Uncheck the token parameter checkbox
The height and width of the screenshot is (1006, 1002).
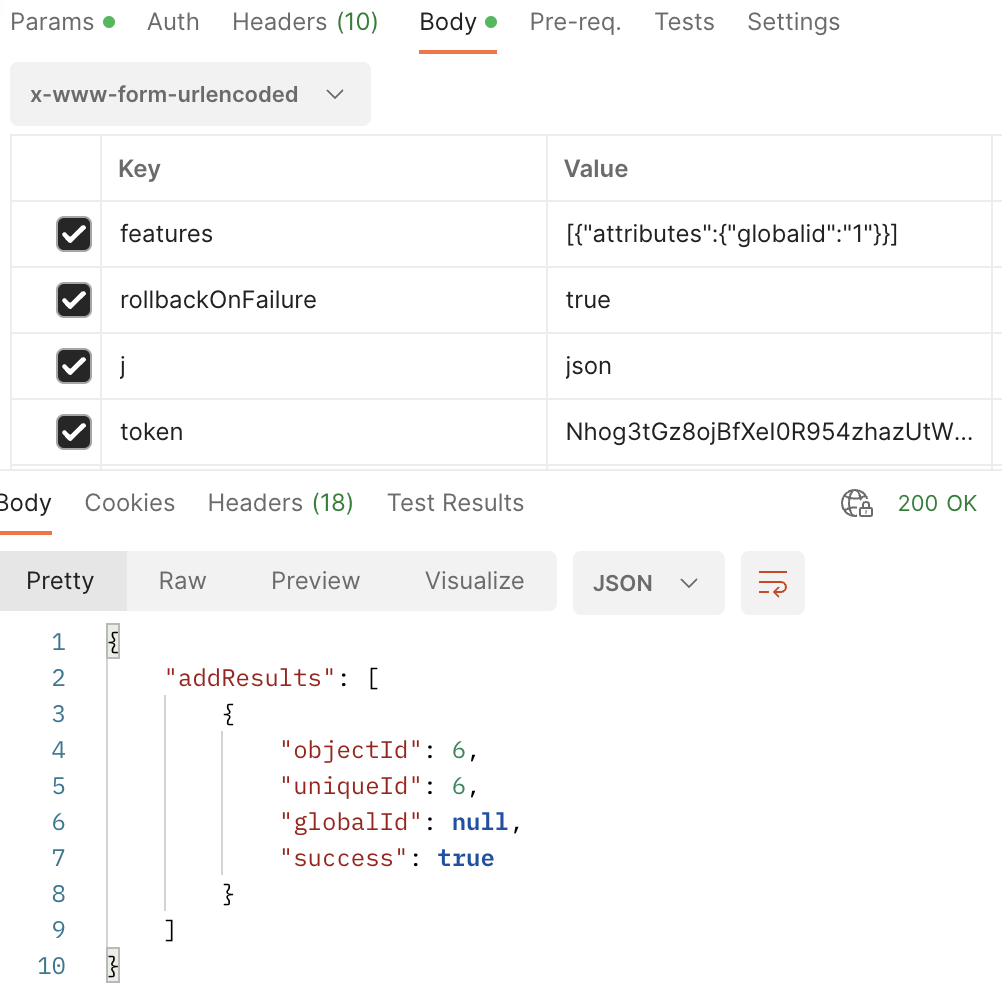[x=73, y=432]
